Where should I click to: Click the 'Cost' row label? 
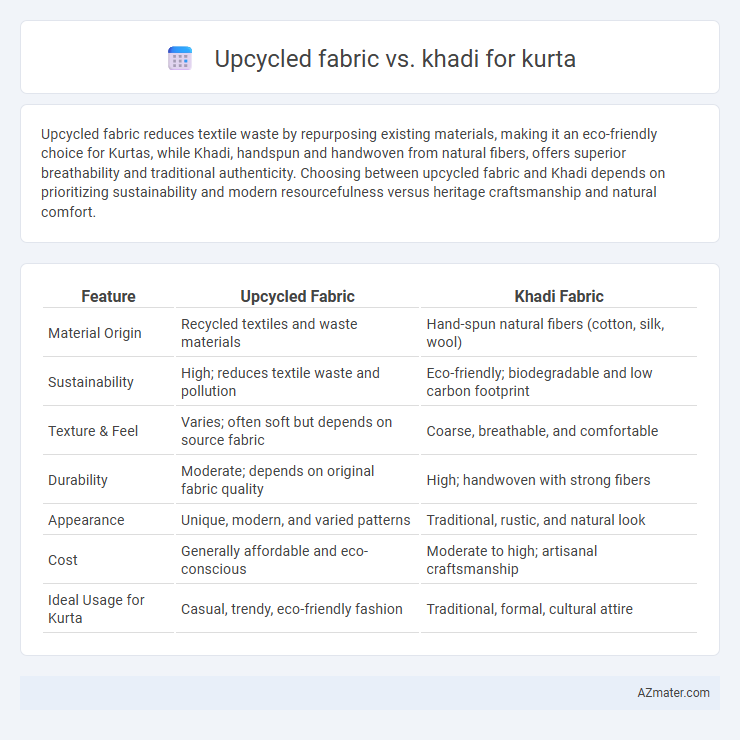(63, 560)
